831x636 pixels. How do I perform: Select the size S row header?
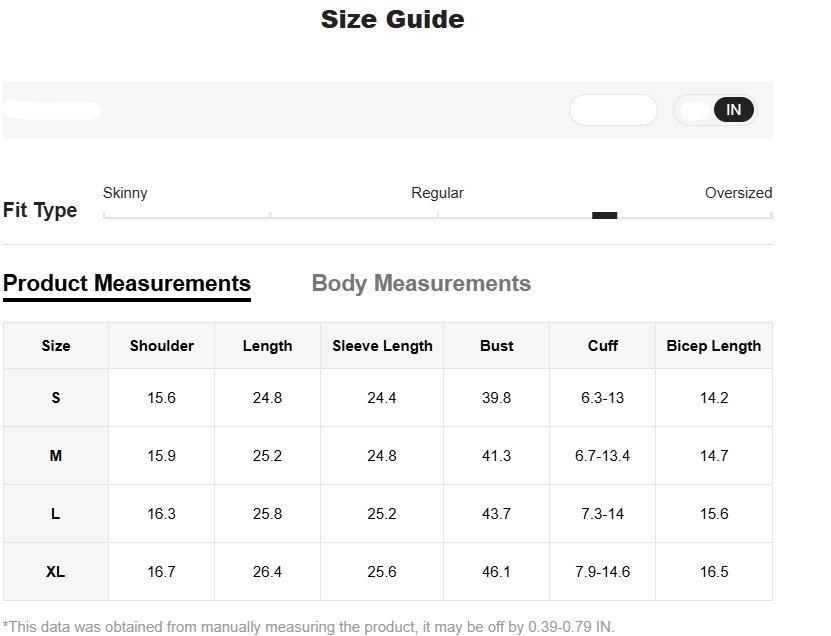tap(56, 398)
